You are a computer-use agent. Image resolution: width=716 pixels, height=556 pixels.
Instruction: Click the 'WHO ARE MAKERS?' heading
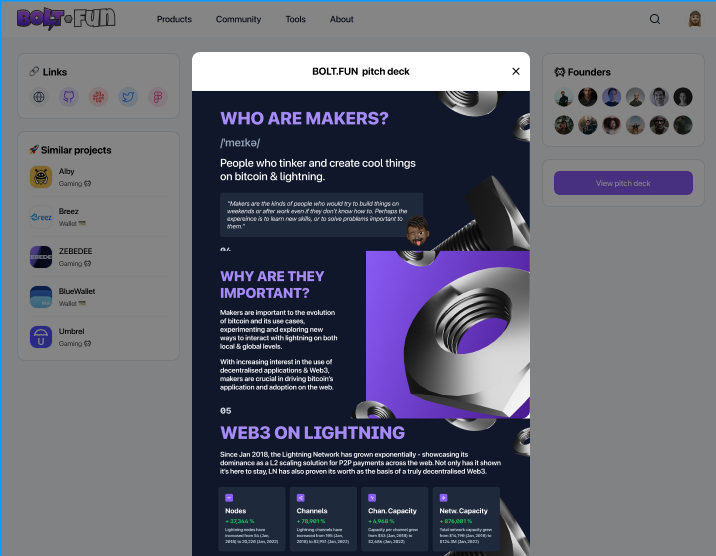304,118
